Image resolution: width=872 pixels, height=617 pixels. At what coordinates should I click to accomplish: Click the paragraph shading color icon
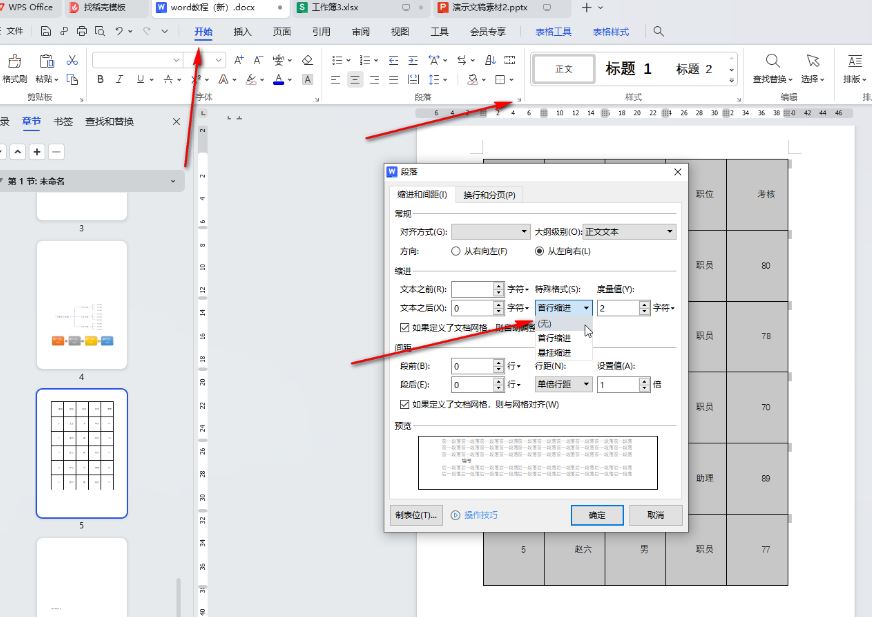point(473,80)
